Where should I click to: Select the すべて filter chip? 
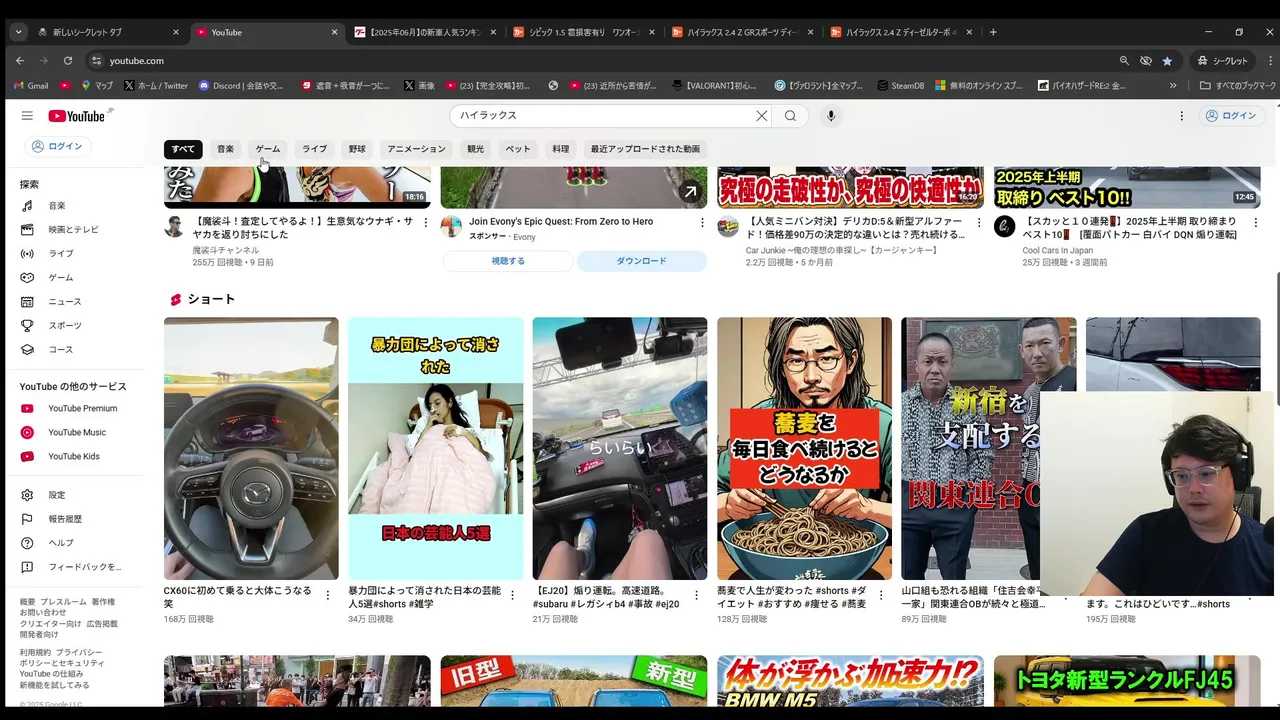coord(183,149)
